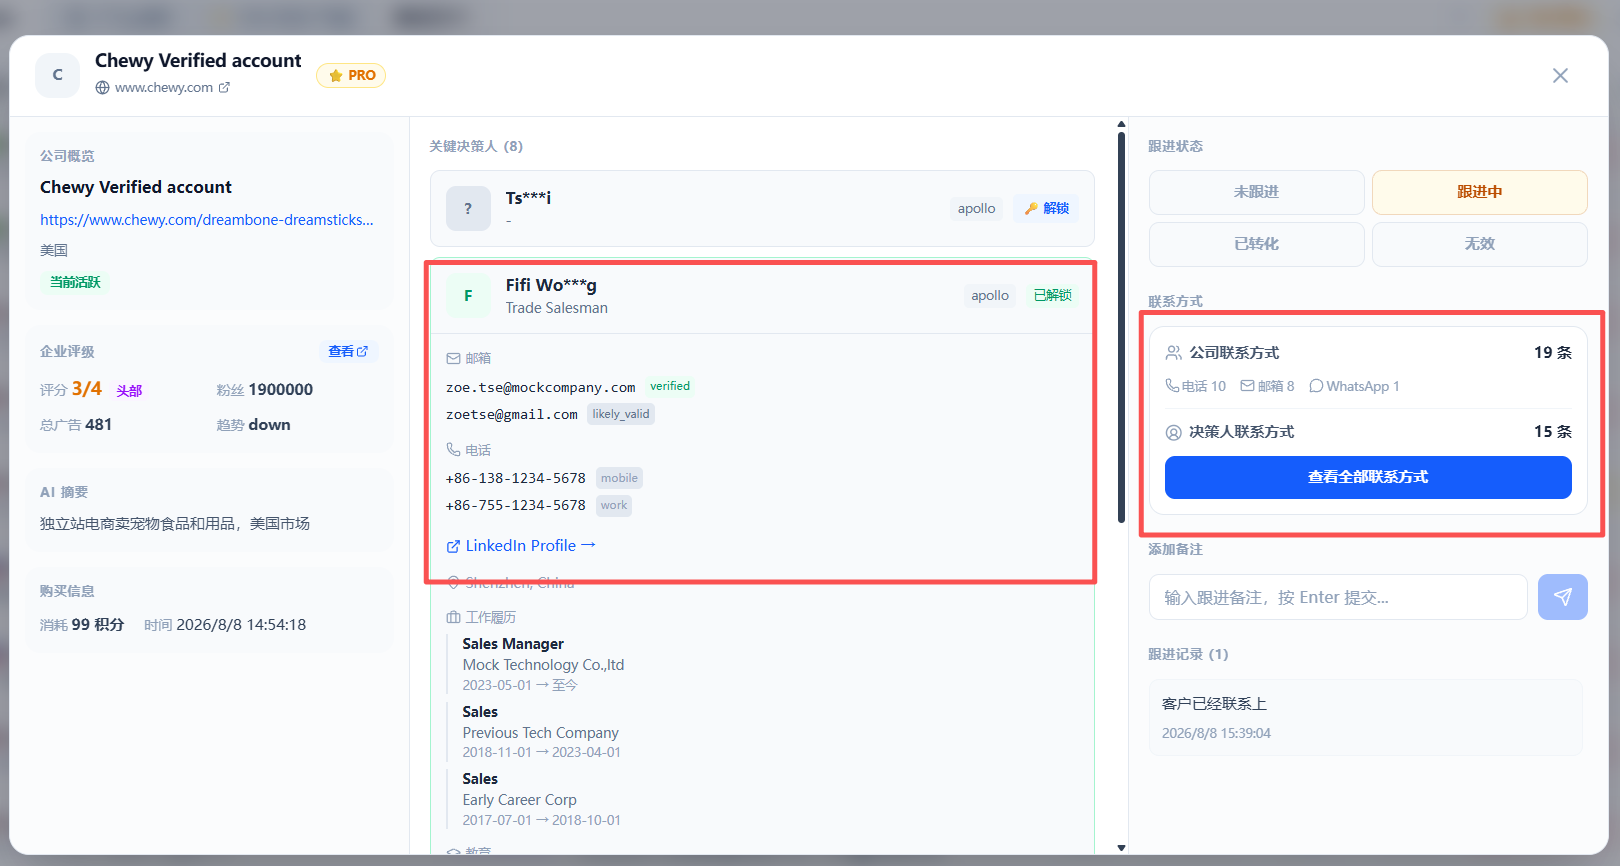The height and width of the screenshot is (866, 1620).
Task: Click the 邮箱 8 email count
Action: click(x=1267, y=387)
